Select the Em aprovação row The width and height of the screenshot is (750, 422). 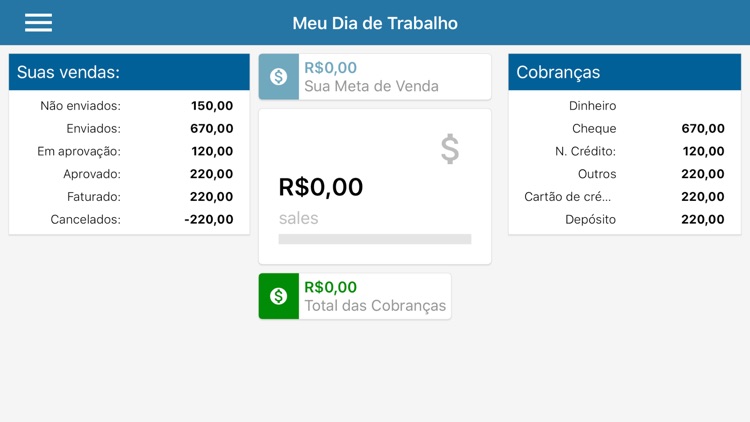click(129, 151)
